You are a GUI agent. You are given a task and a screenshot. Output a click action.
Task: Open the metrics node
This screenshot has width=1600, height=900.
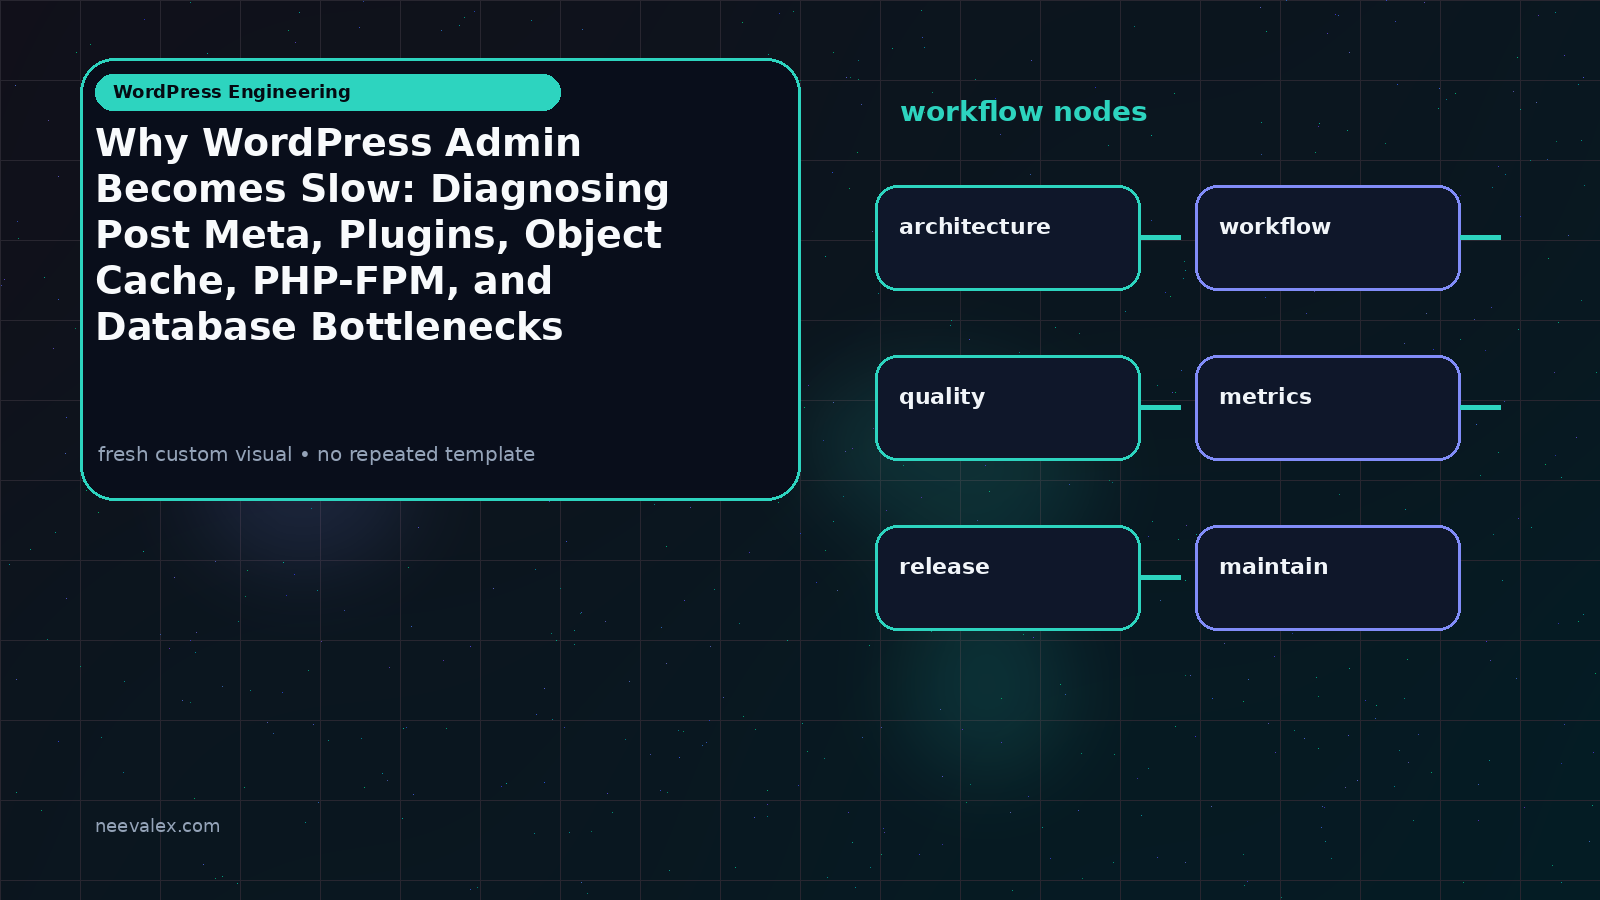tap(1328, 408)
